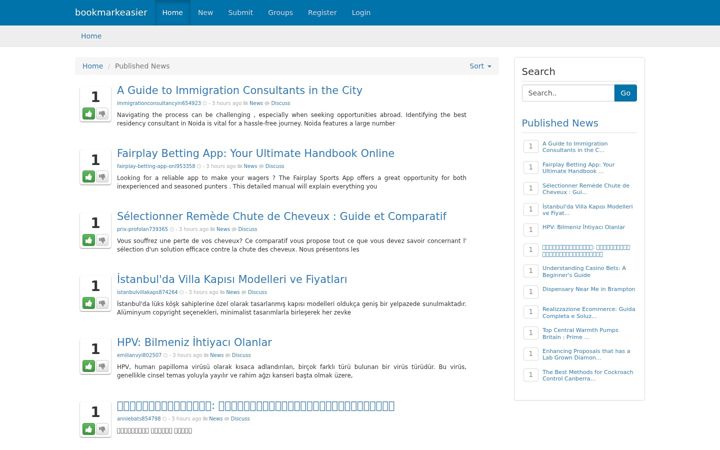The image size is (720, 450).
Task: Open sidebar link 'Top Central Warmth Pumps Britain'
Action: coord(580,333)
